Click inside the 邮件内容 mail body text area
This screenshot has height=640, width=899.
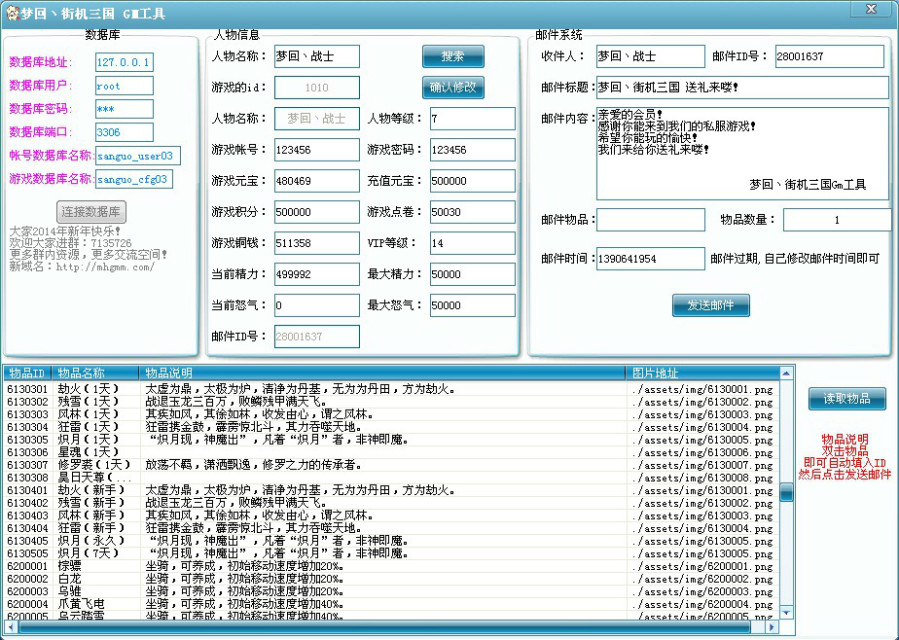[742, 154]
